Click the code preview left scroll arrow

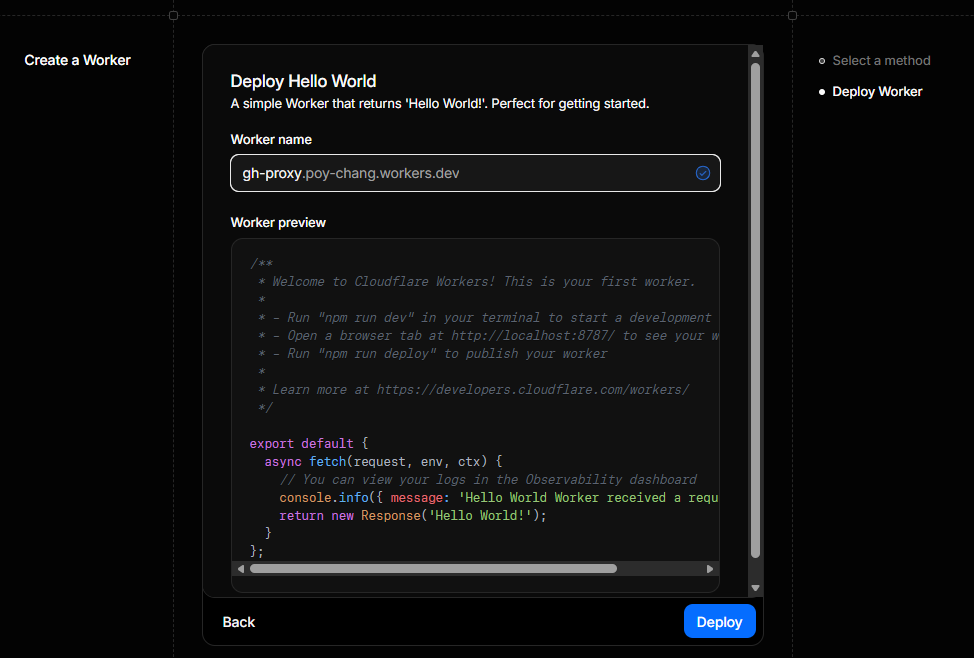[241, 569]
